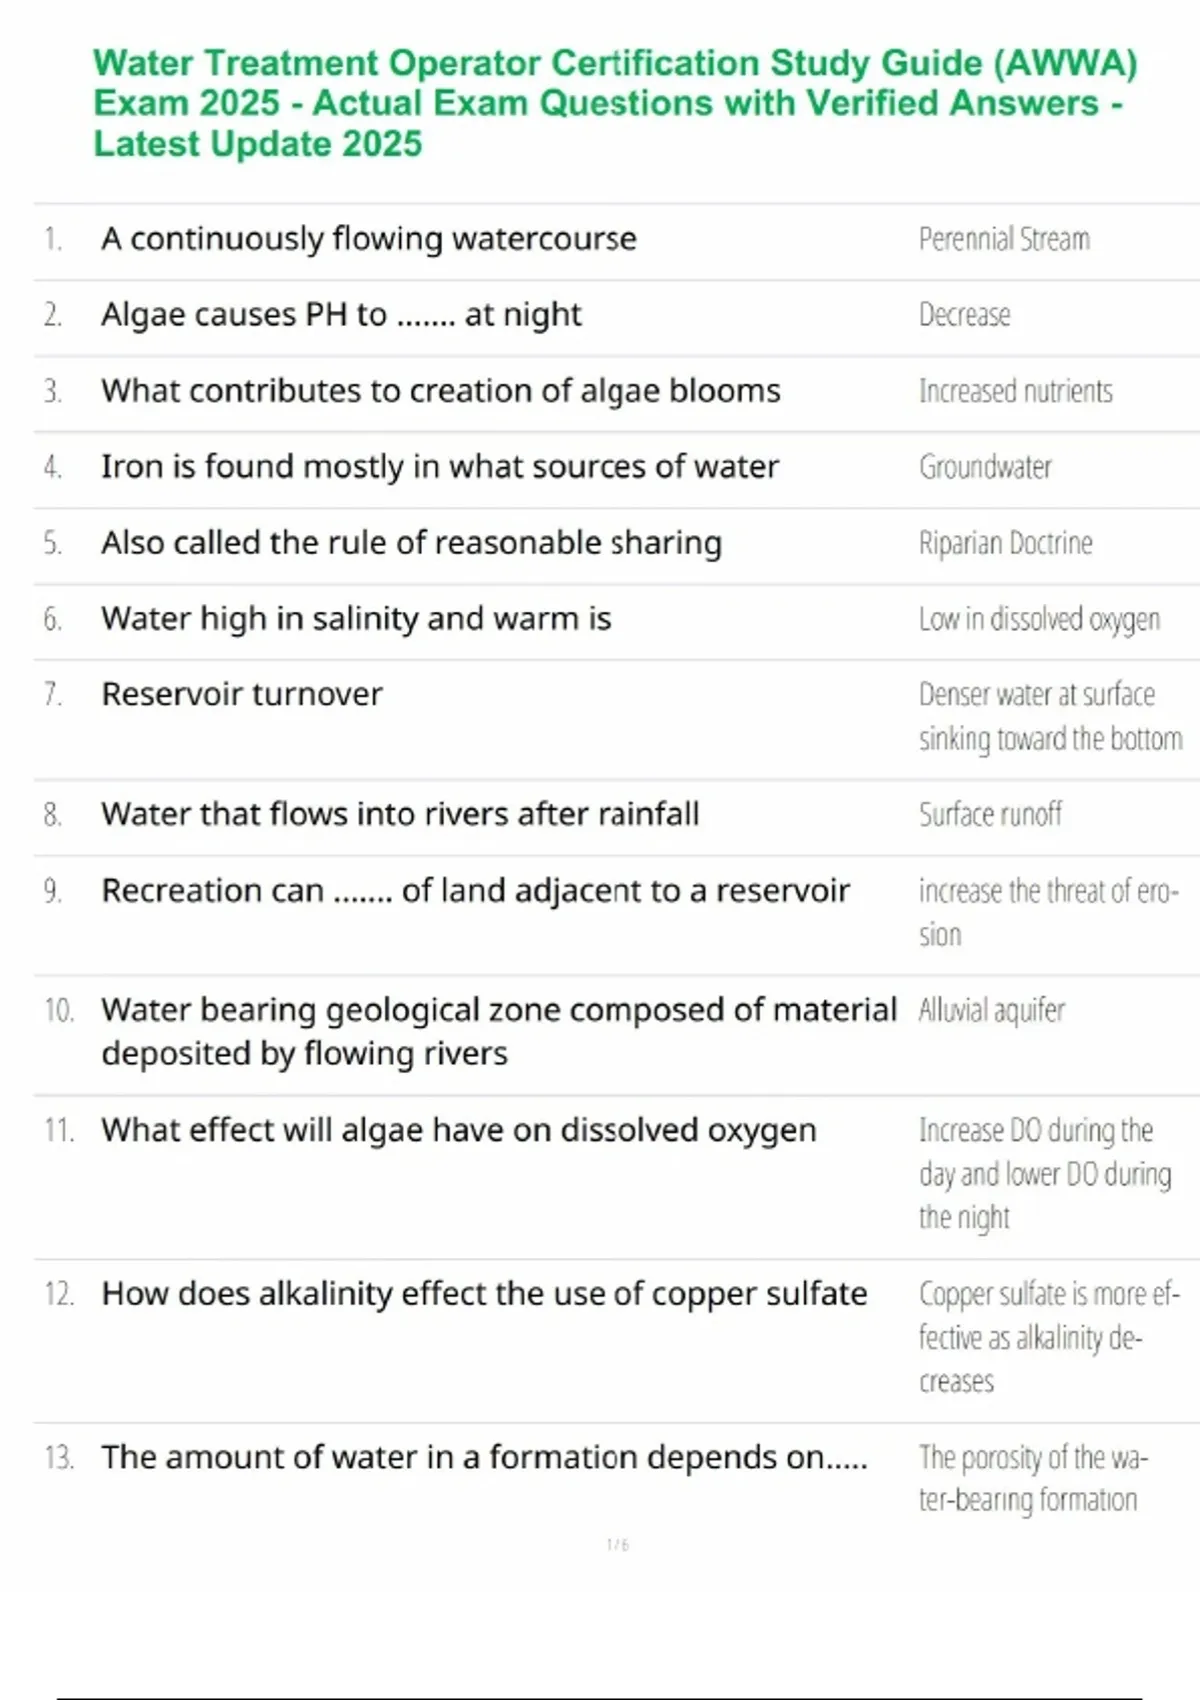Click the question about salinity and warm water
Viewport: 1200px width, 1700px height.
356,619
